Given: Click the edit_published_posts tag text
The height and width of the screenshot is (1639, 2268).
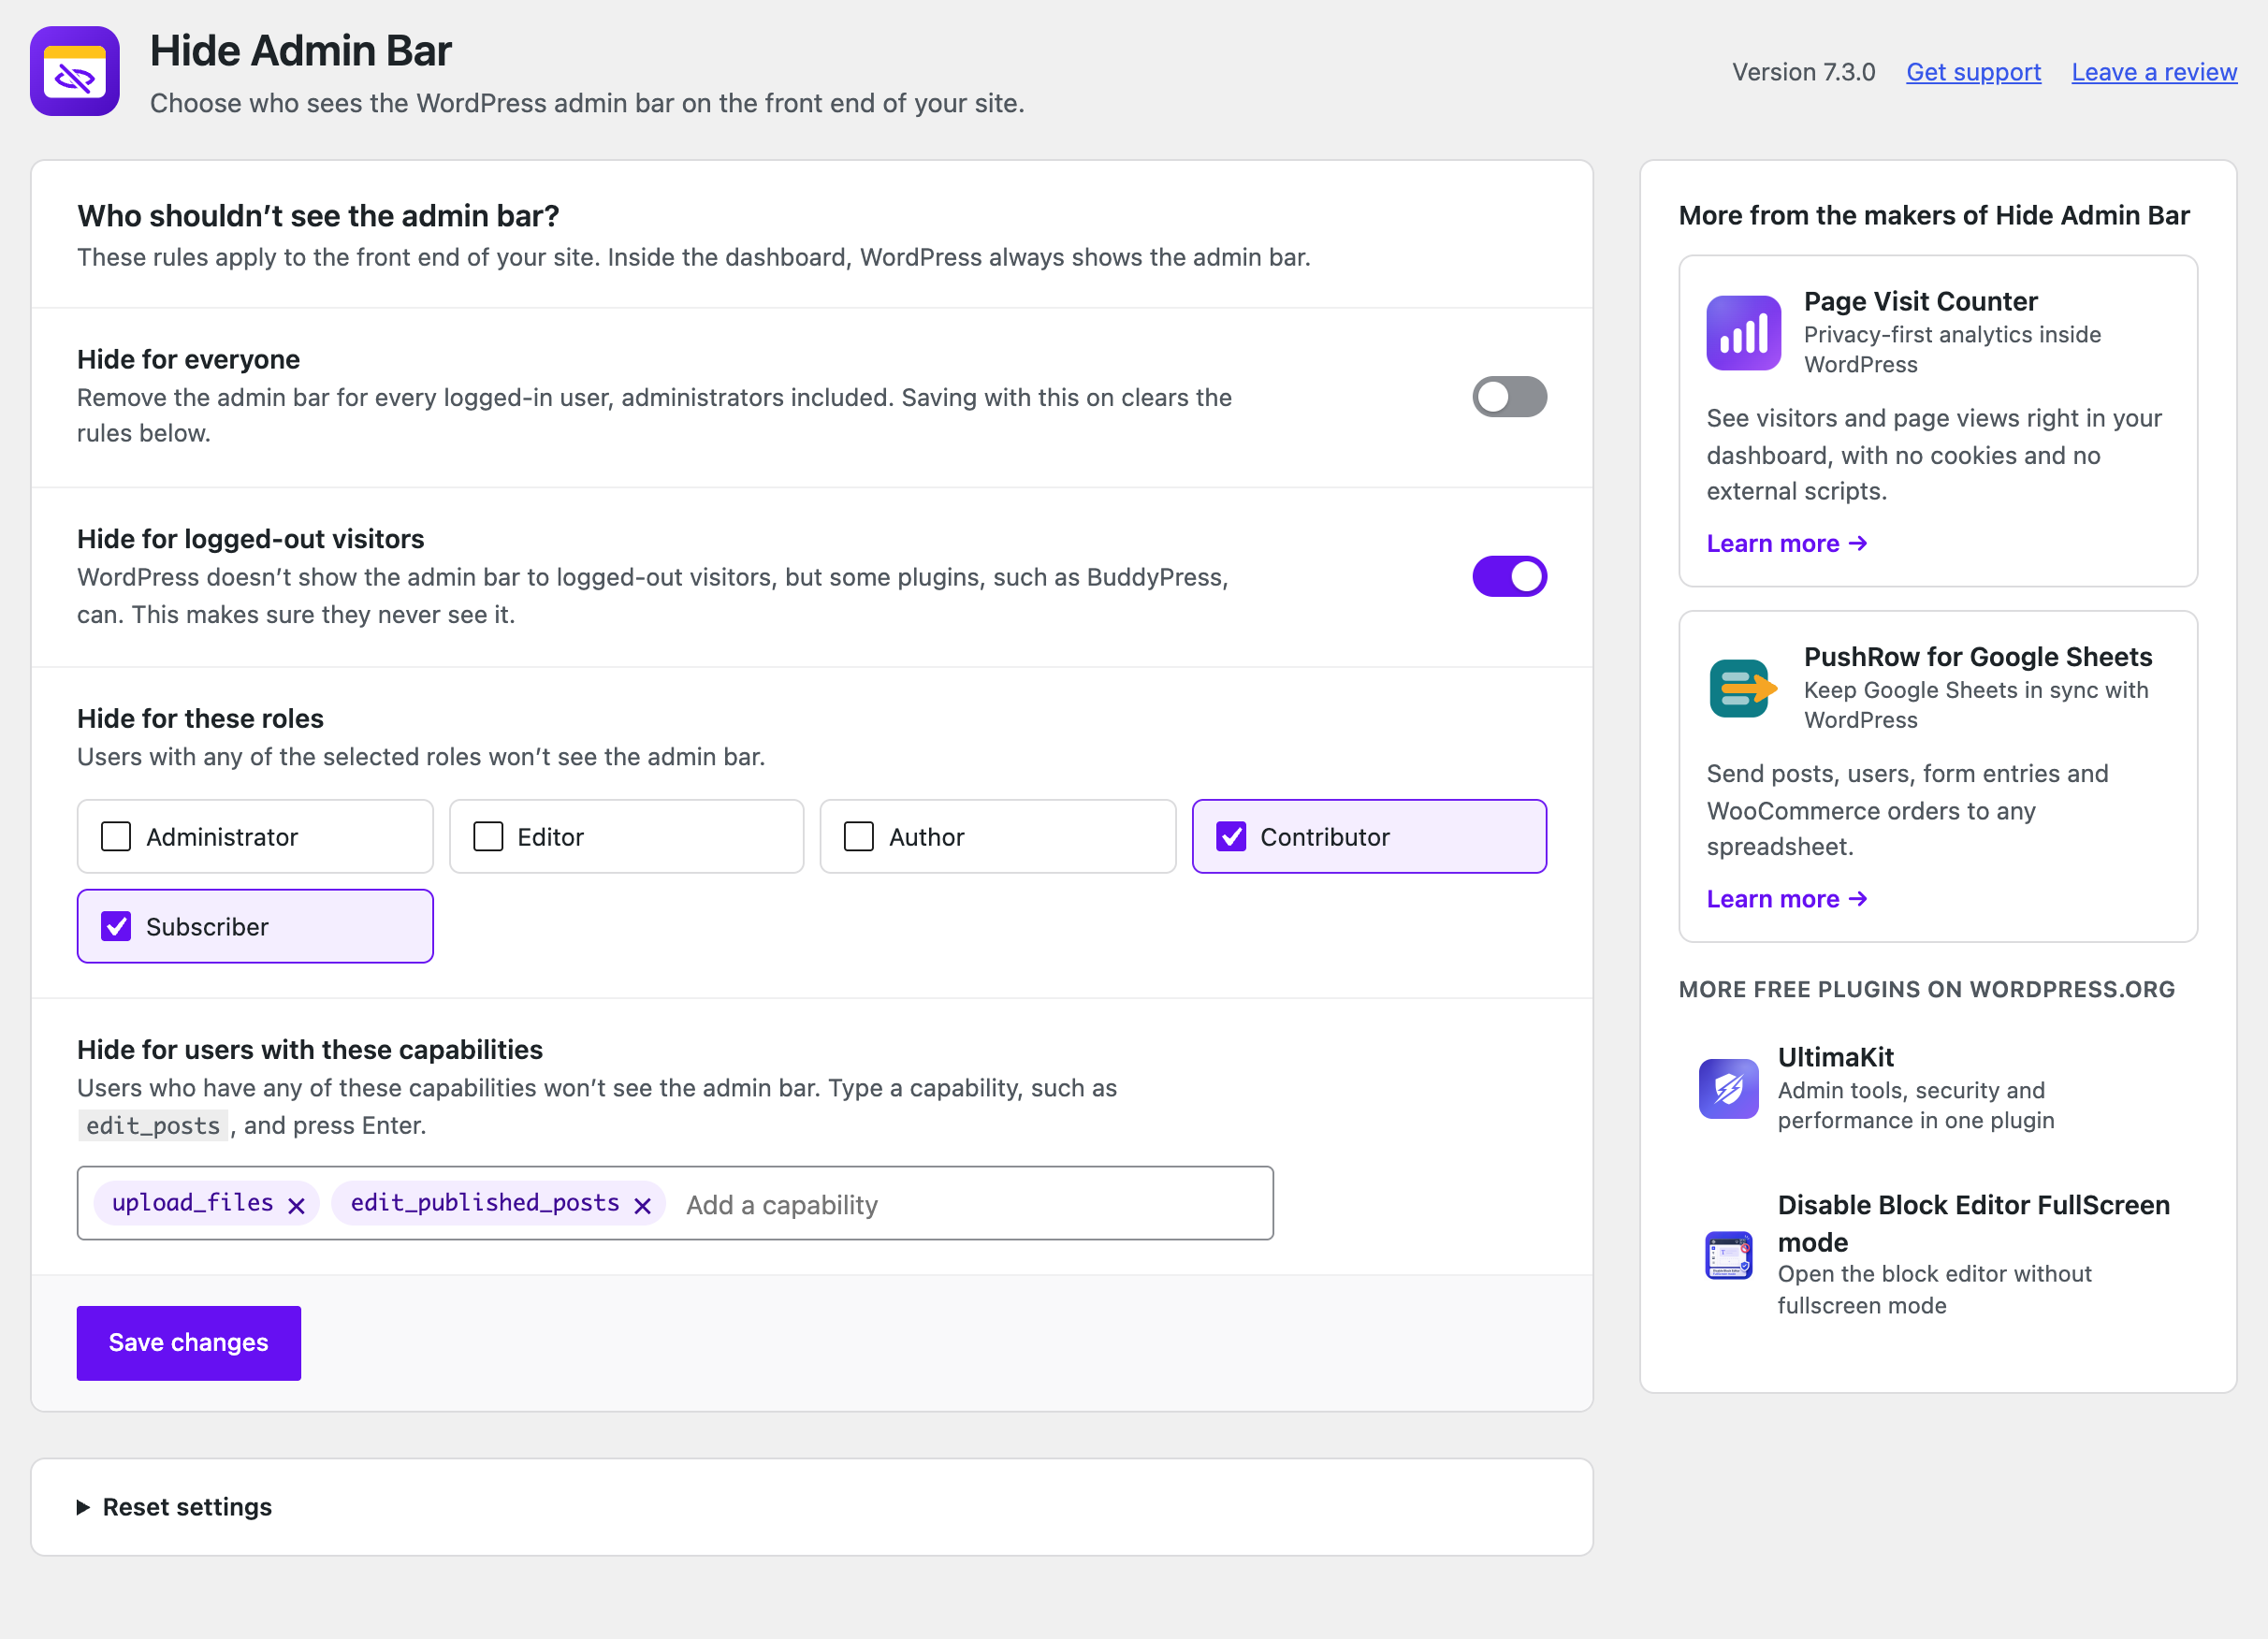Looking at the screenshot, I should (x=485, y=1203).
